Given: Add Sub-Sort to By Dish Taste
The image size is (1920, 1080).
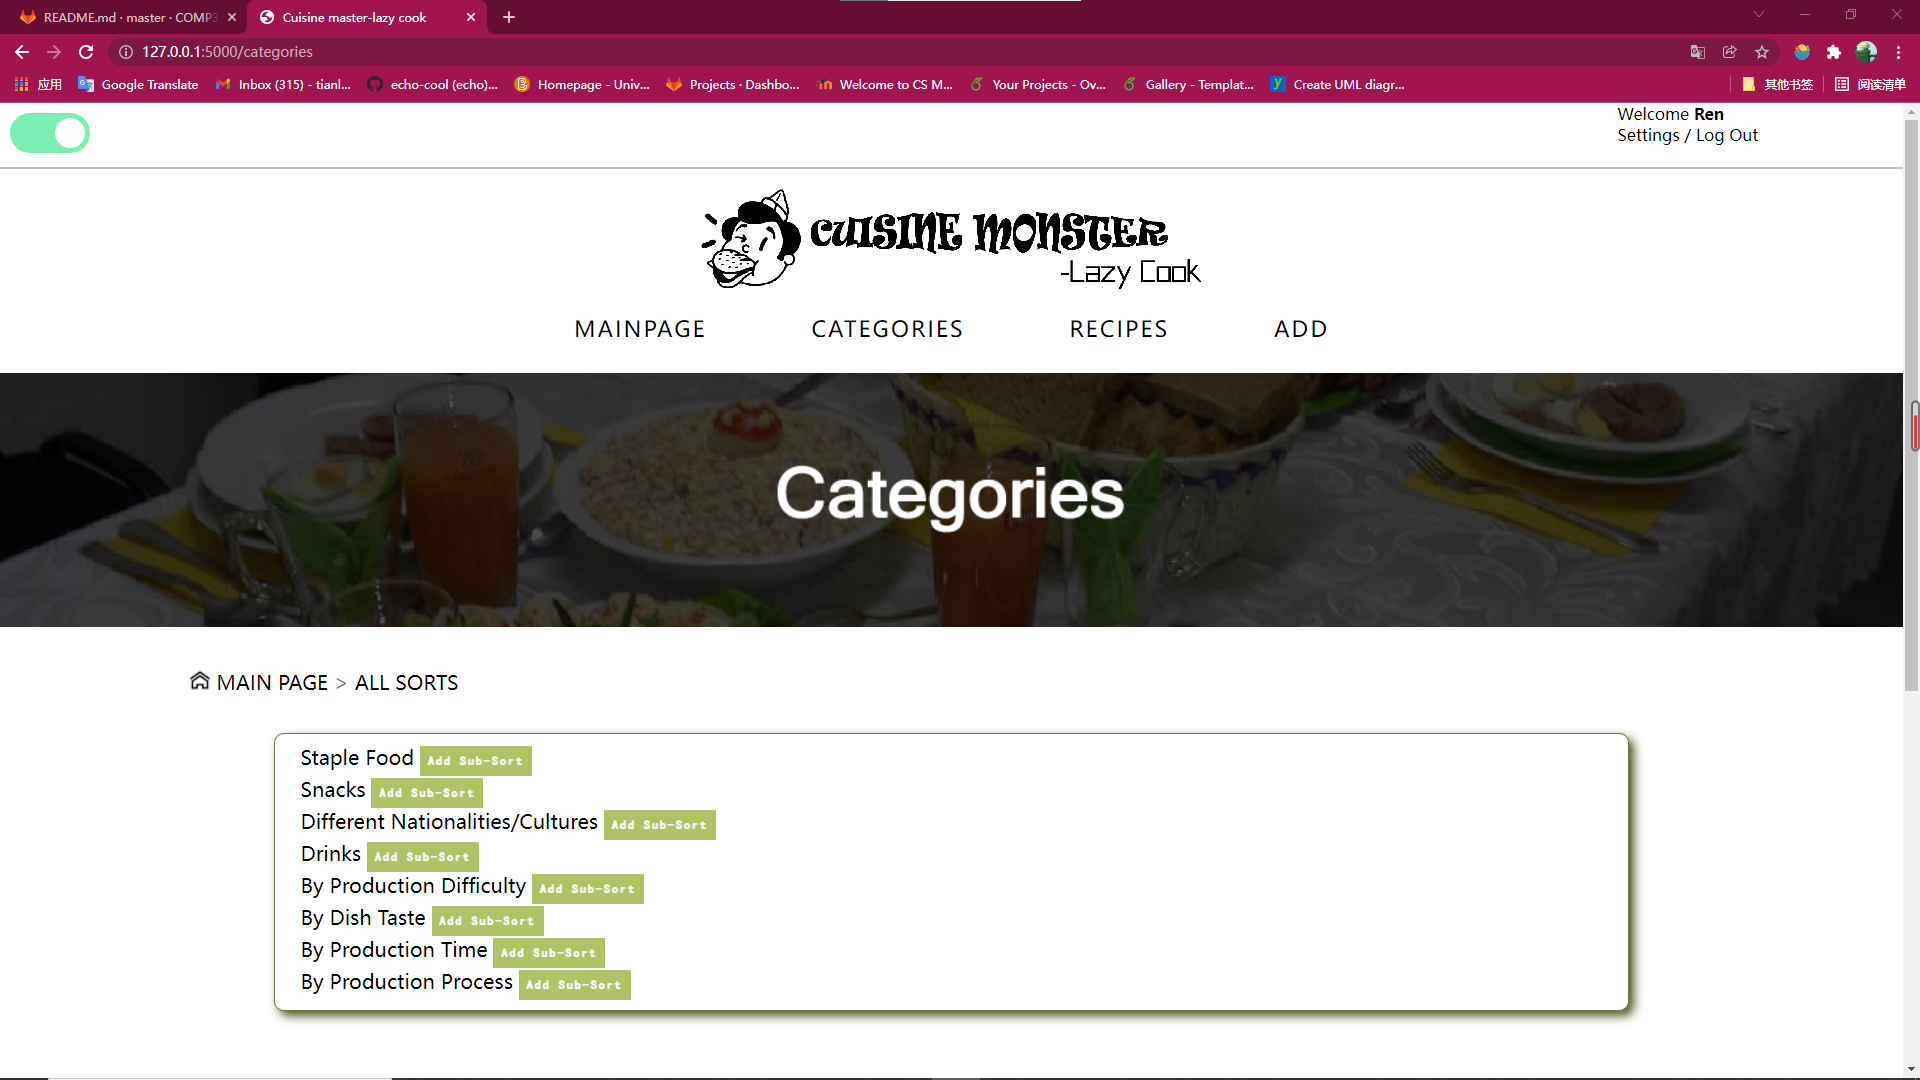Looking at the screenshot, I should [487, 921].
